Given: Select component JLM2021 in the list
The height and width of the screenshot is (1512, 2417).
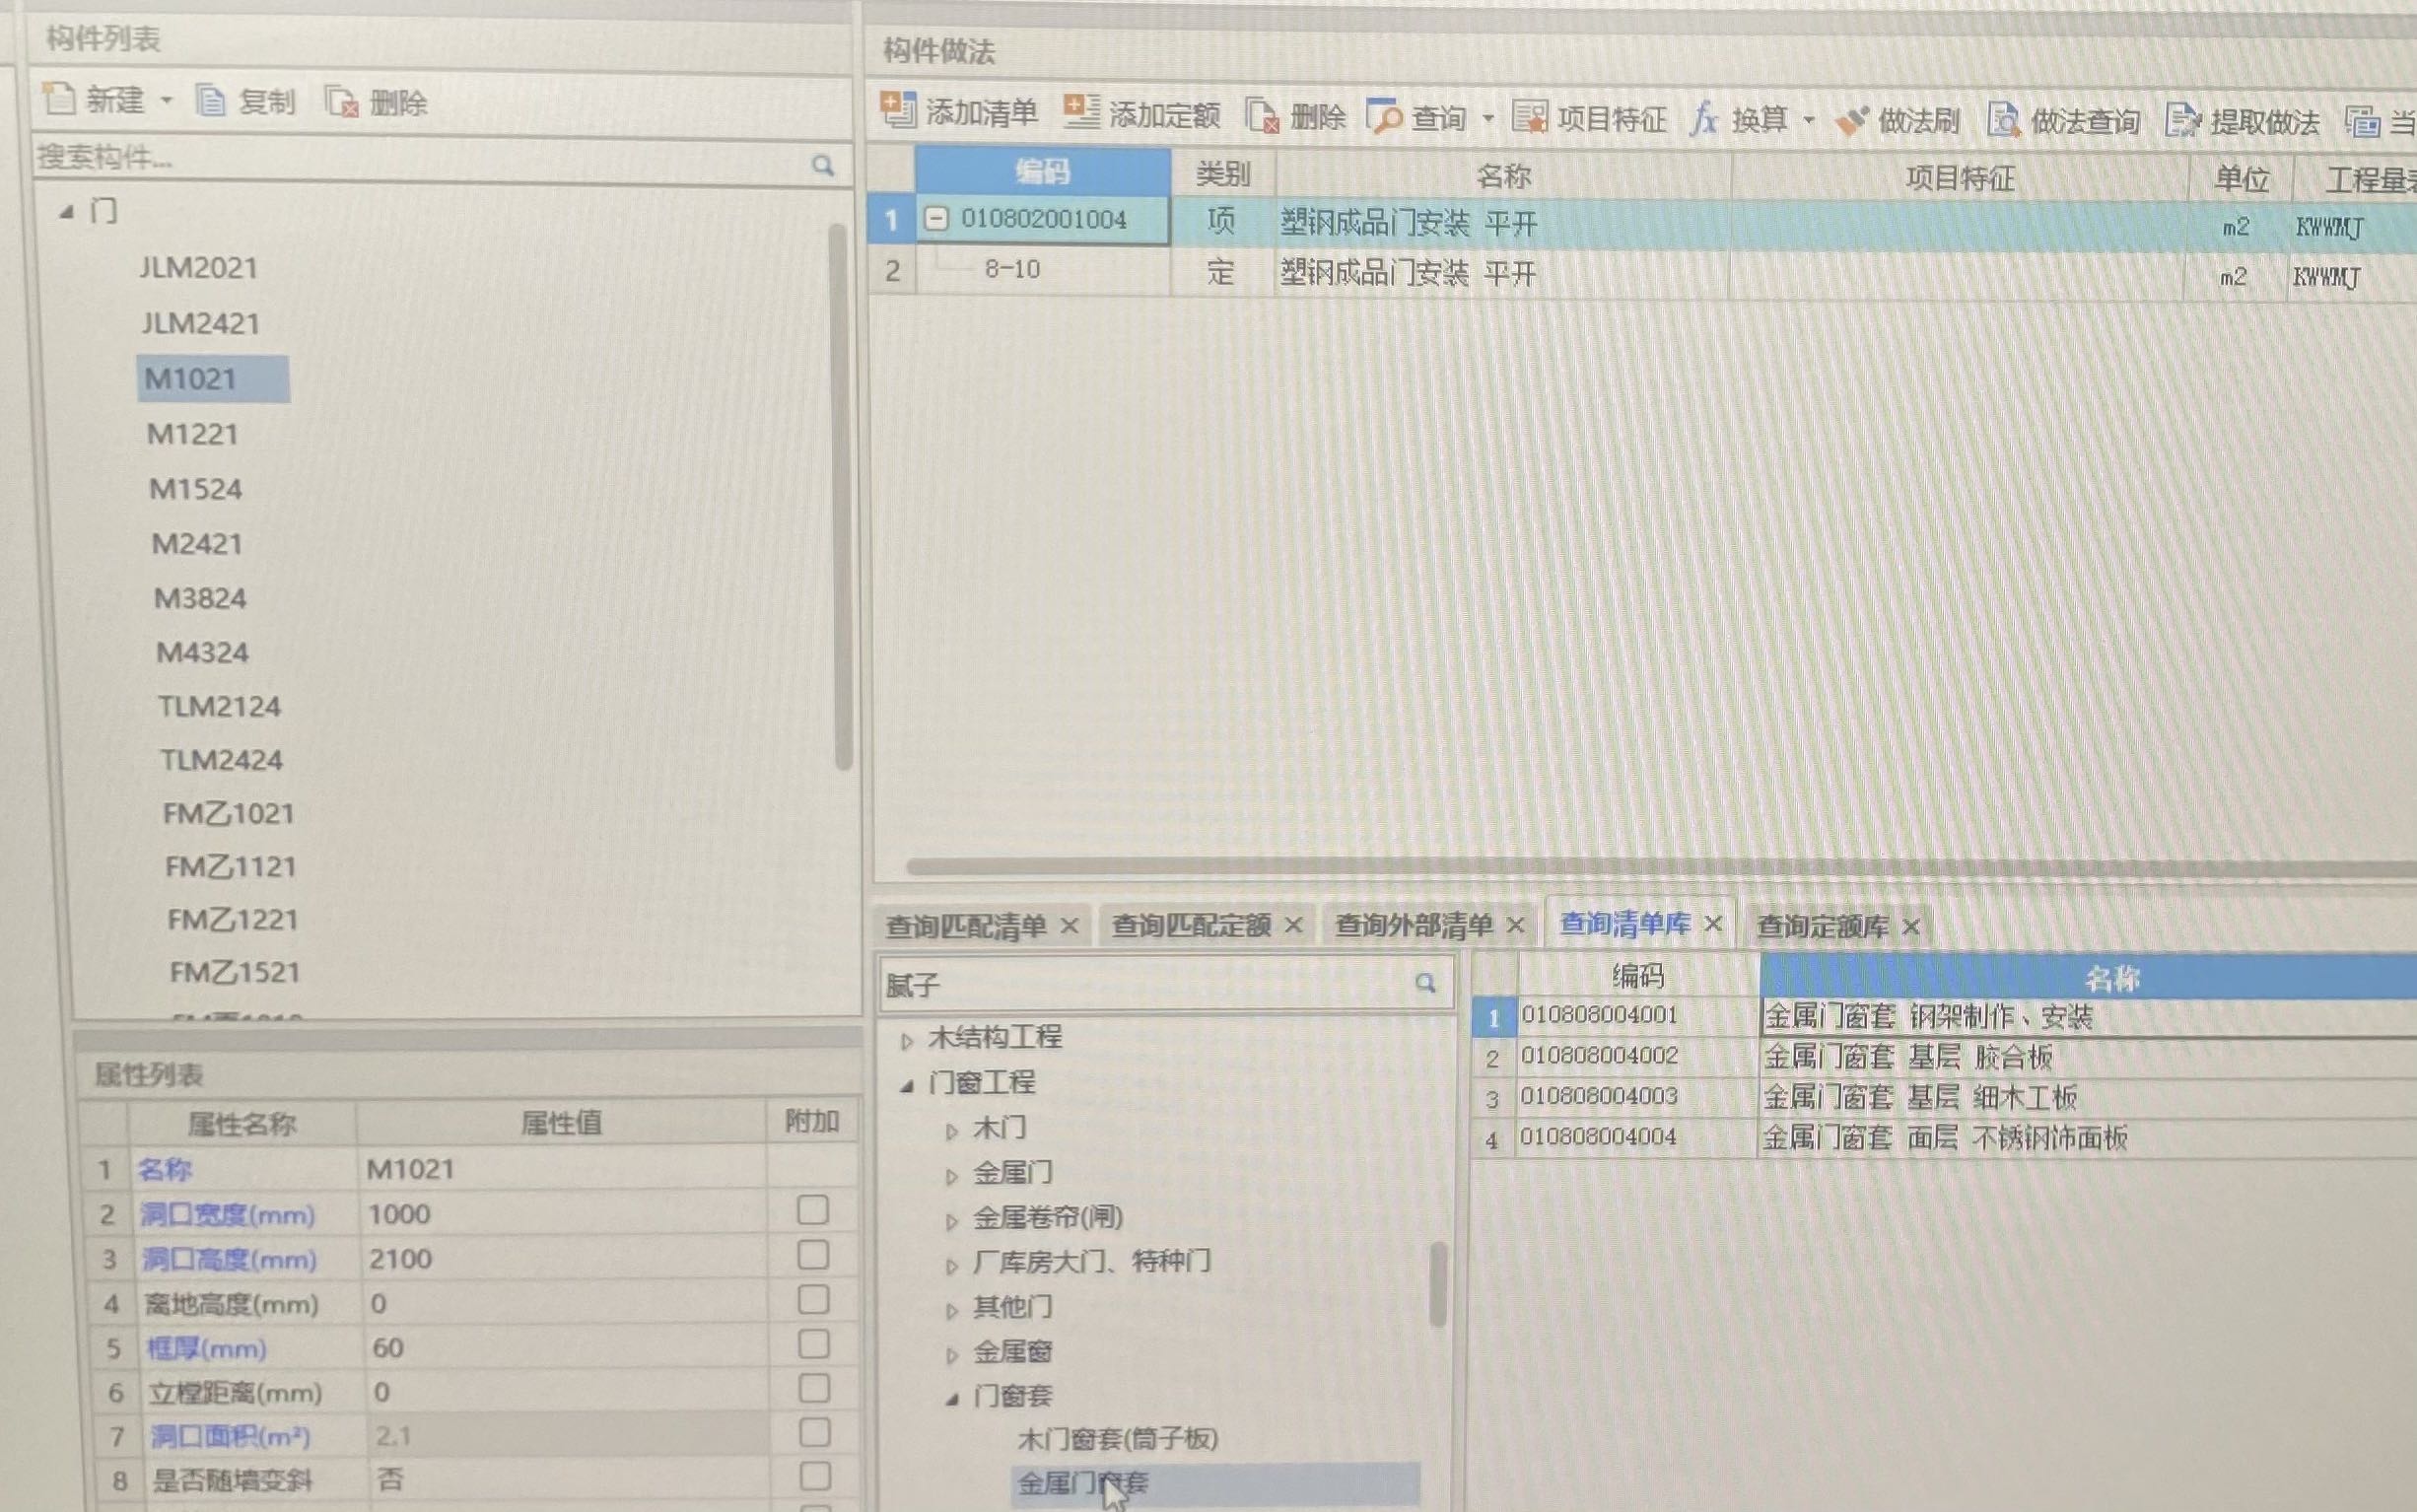Looking at the screenshot, I should (x=199, y=268).
